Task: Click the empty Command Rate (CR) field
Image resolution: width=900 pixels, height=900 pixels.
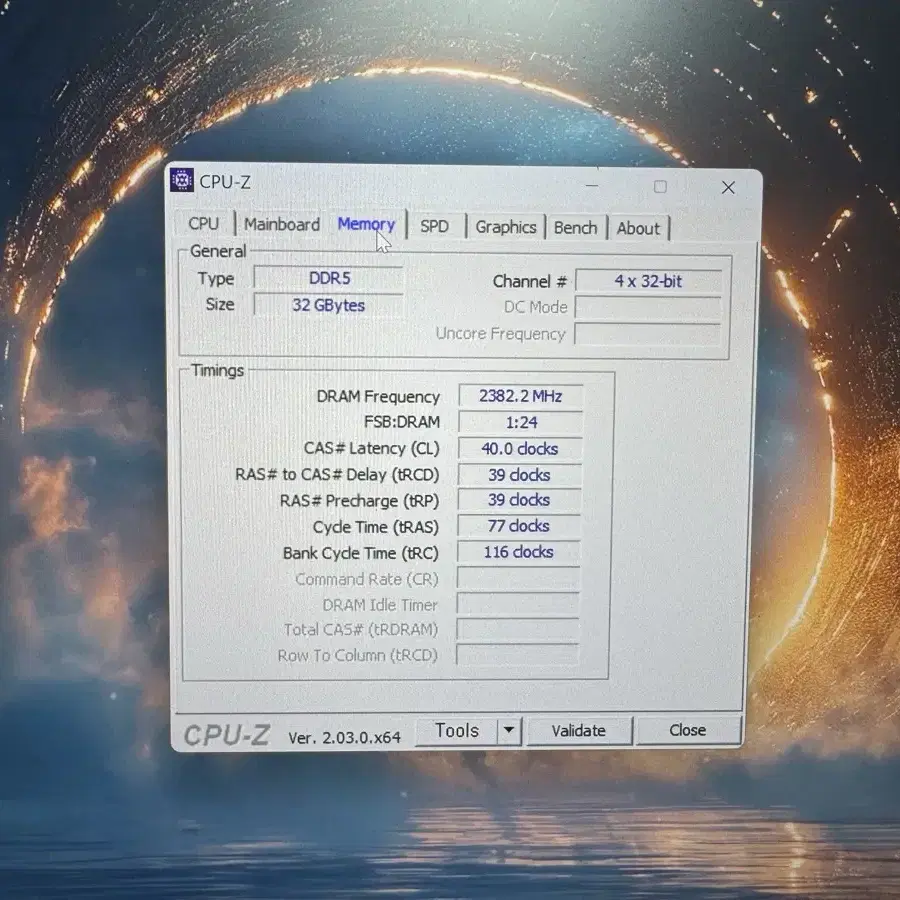Action: (x=518, y=579)
